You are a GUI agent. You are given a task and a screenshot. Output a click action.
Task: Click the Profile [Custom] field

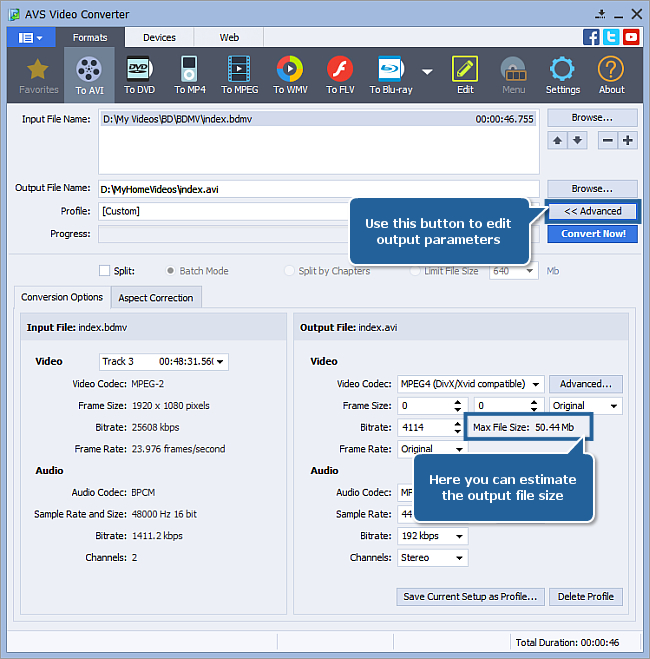click(225, 211)
